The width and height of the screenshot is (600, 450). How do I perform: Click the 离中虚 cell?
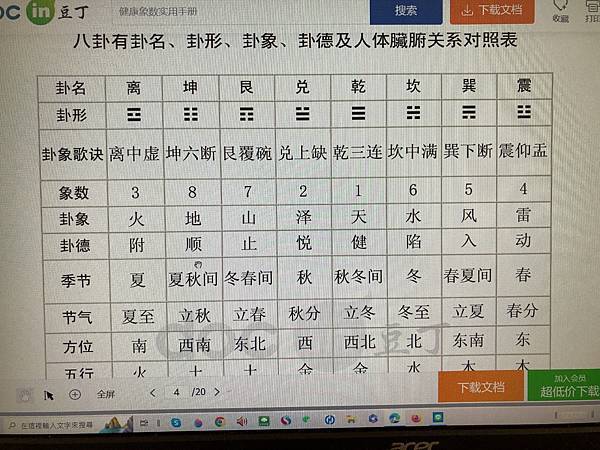click(x=134, y=154)
